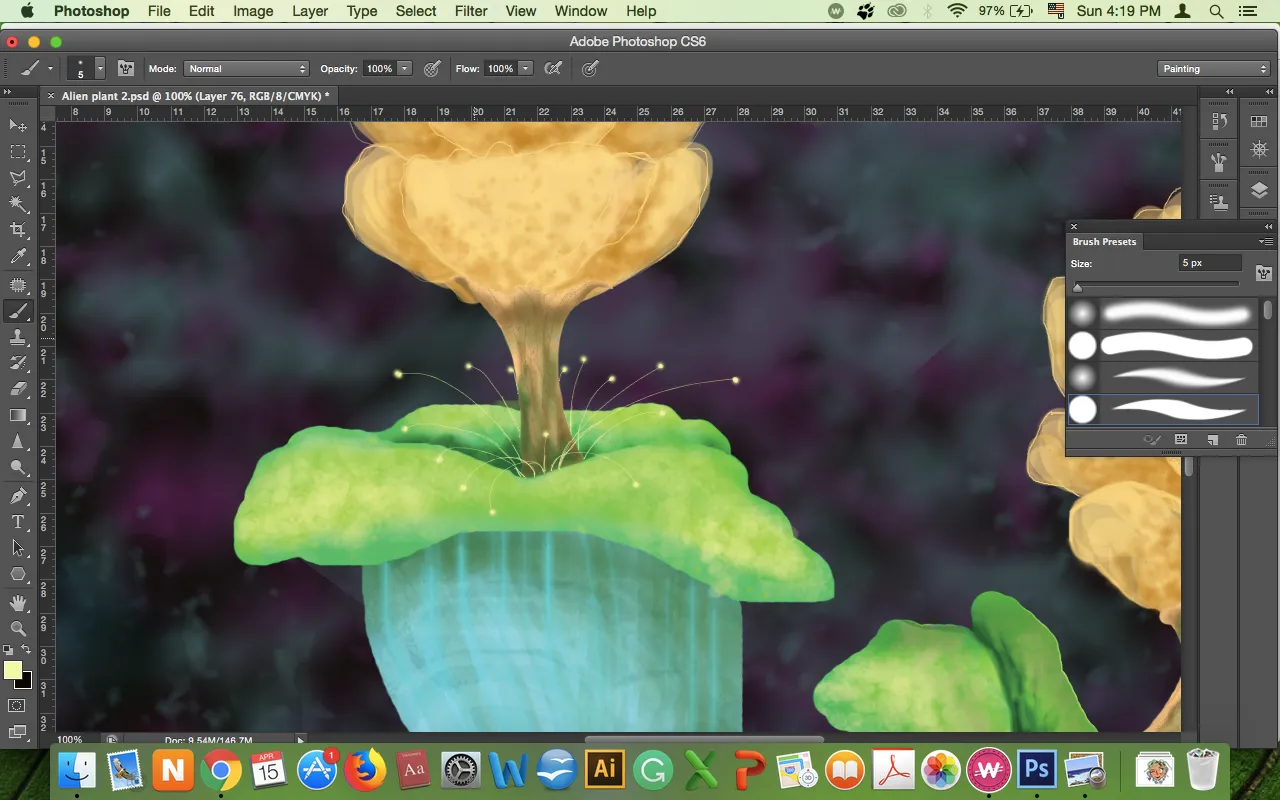Create a new brush preset
Image resolution: width=1280 pixels, height=800 pixels.
point(1211,439)
